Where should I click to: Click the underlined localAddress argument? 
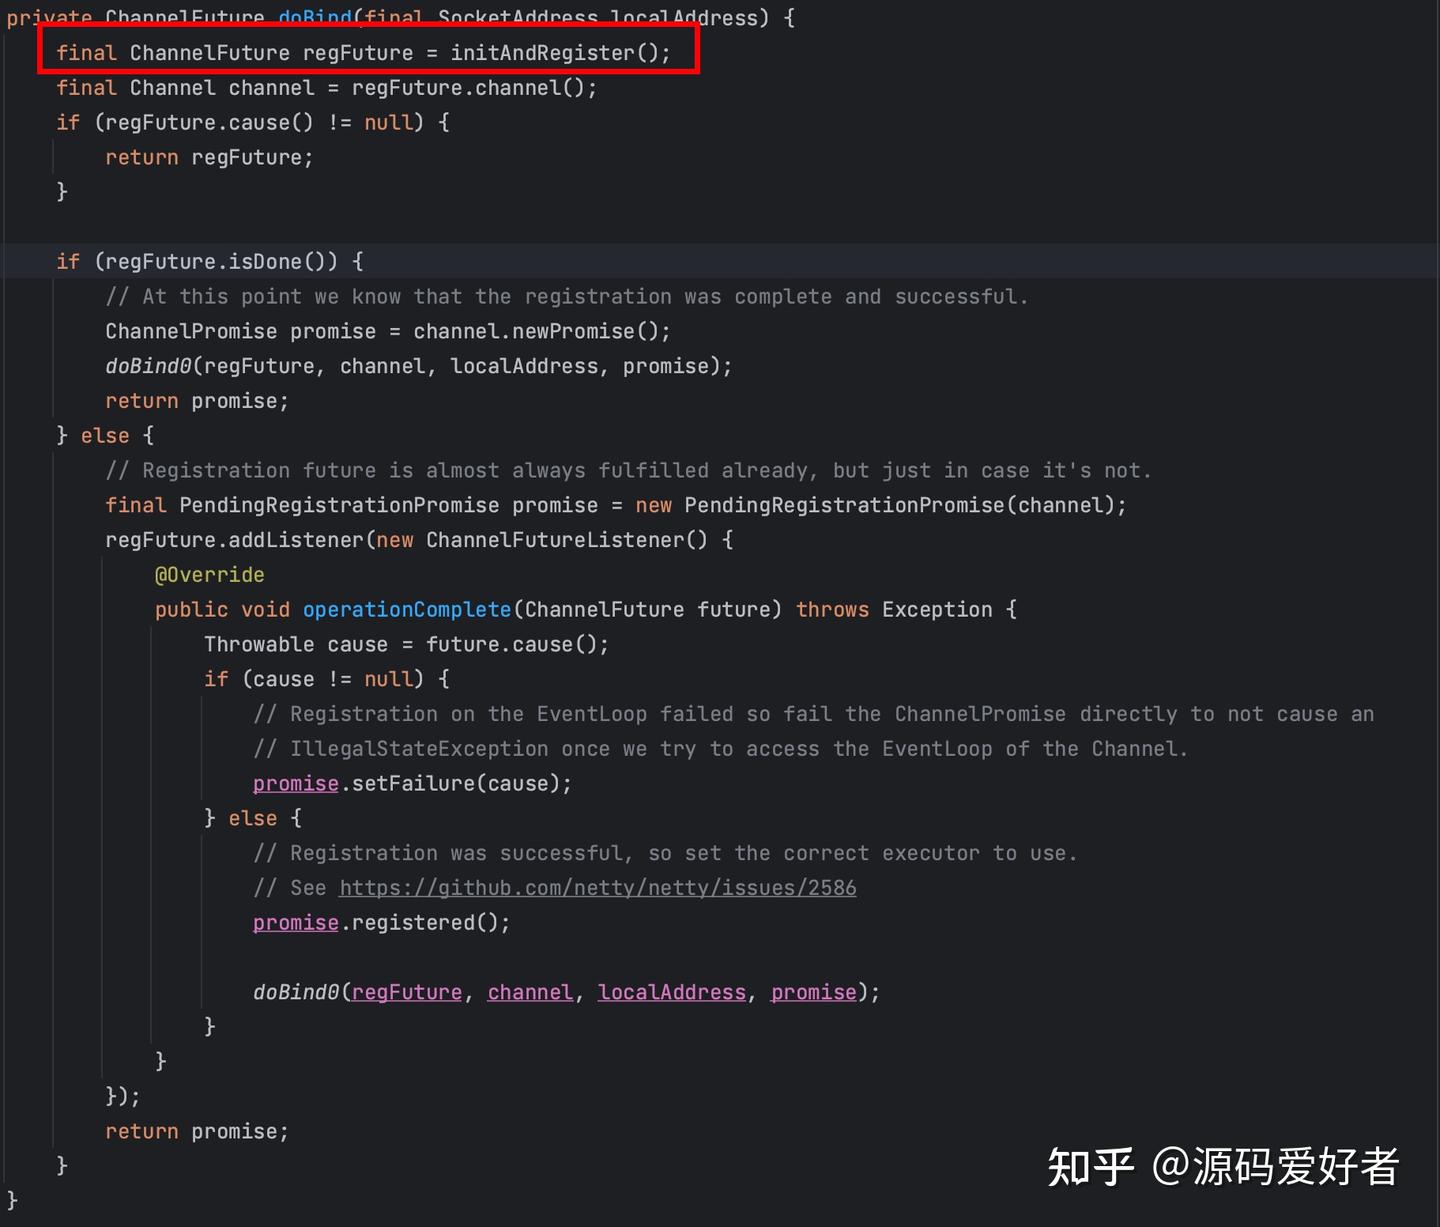[672, 992]
